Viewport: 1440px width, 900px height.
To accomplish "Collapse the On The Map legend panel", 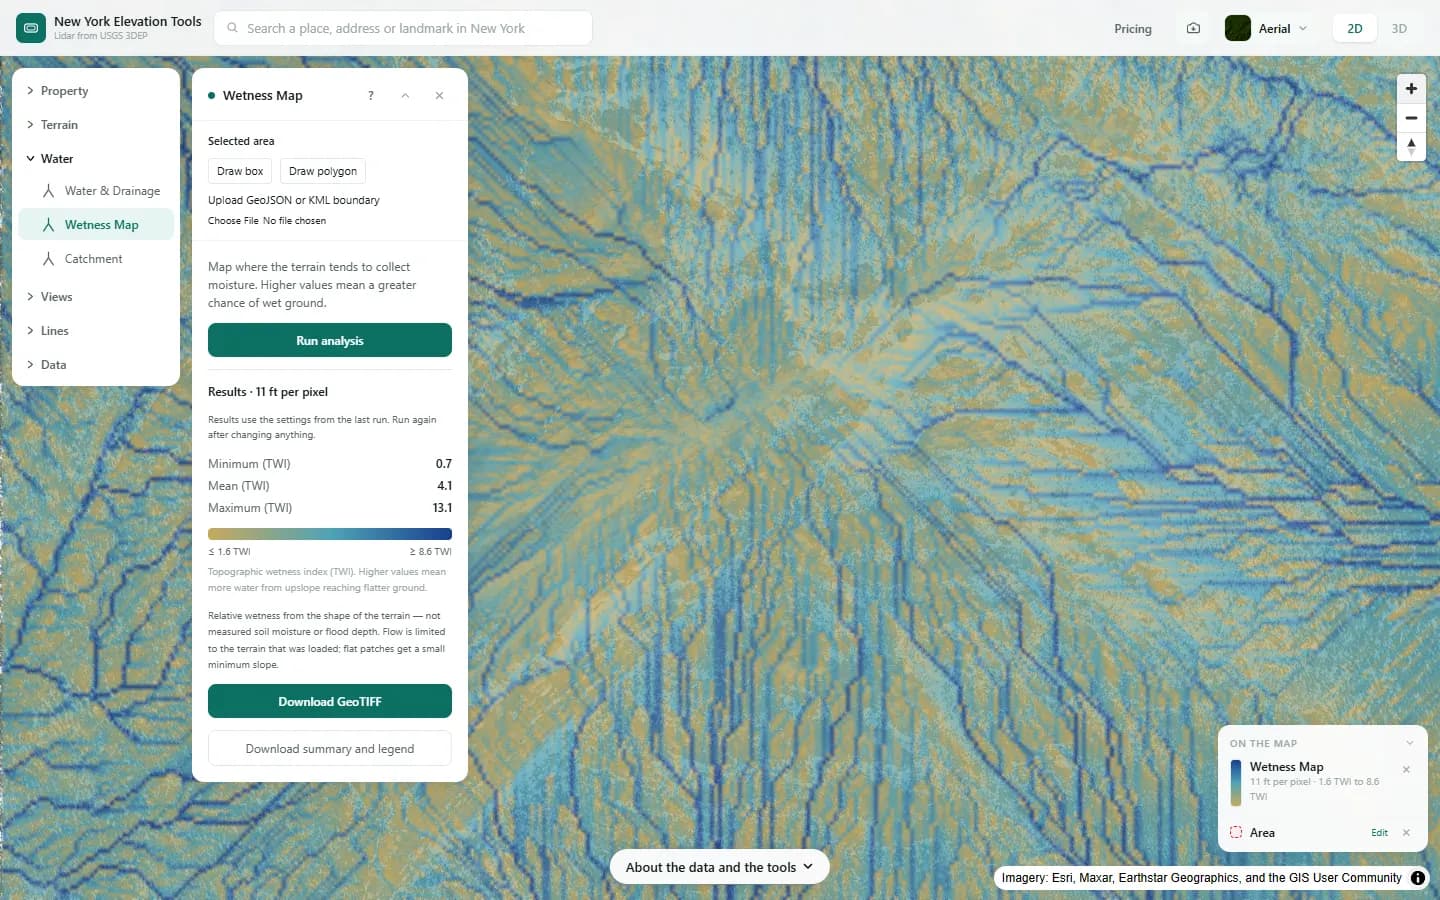I will (1409, 743).
